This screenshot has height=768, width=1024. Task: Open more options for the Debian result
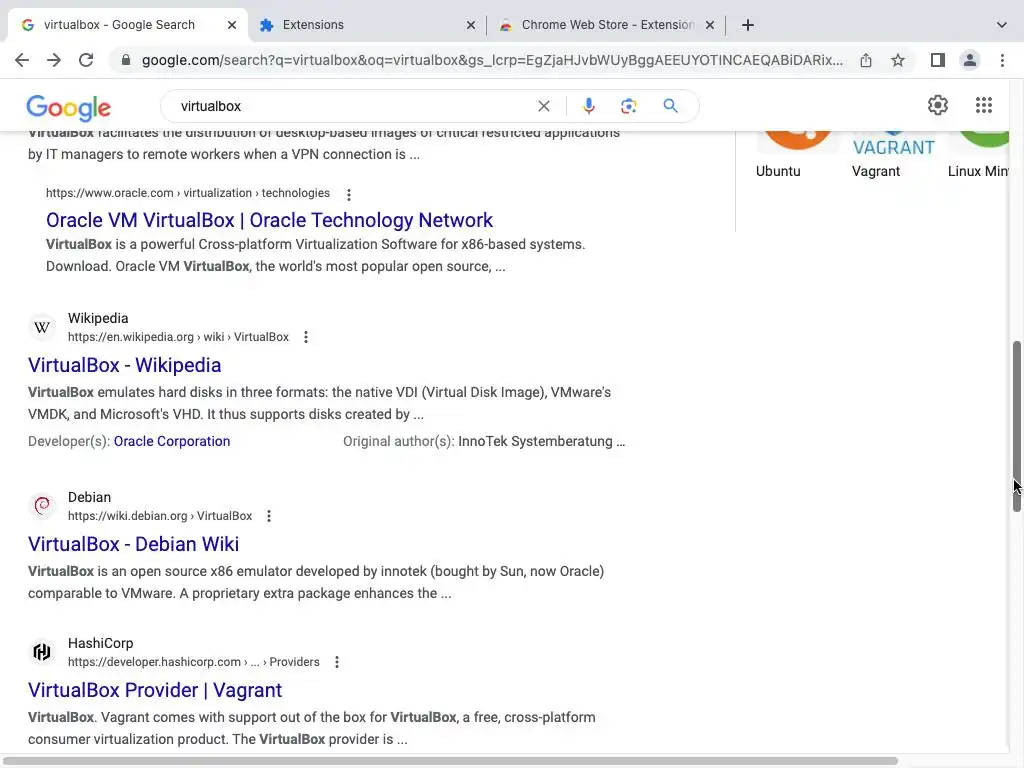(x=268, y=516)
